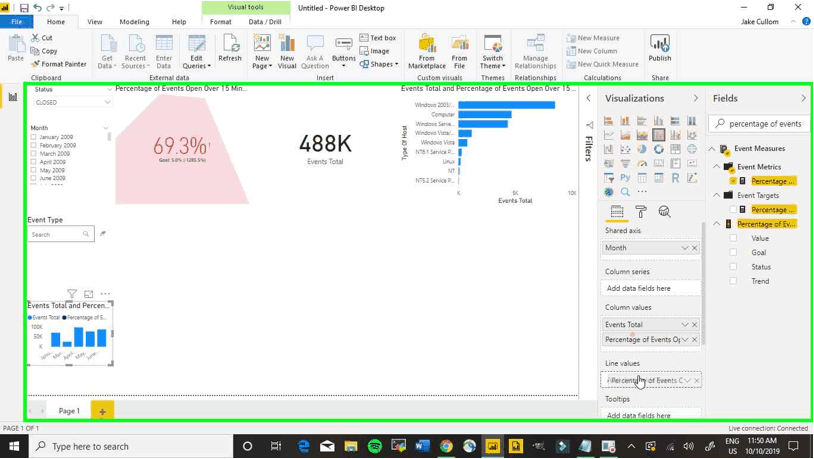This screenshot has height=459, width=814.
Task: Collapse the Visualizations pane
Action: pos(696,98)
